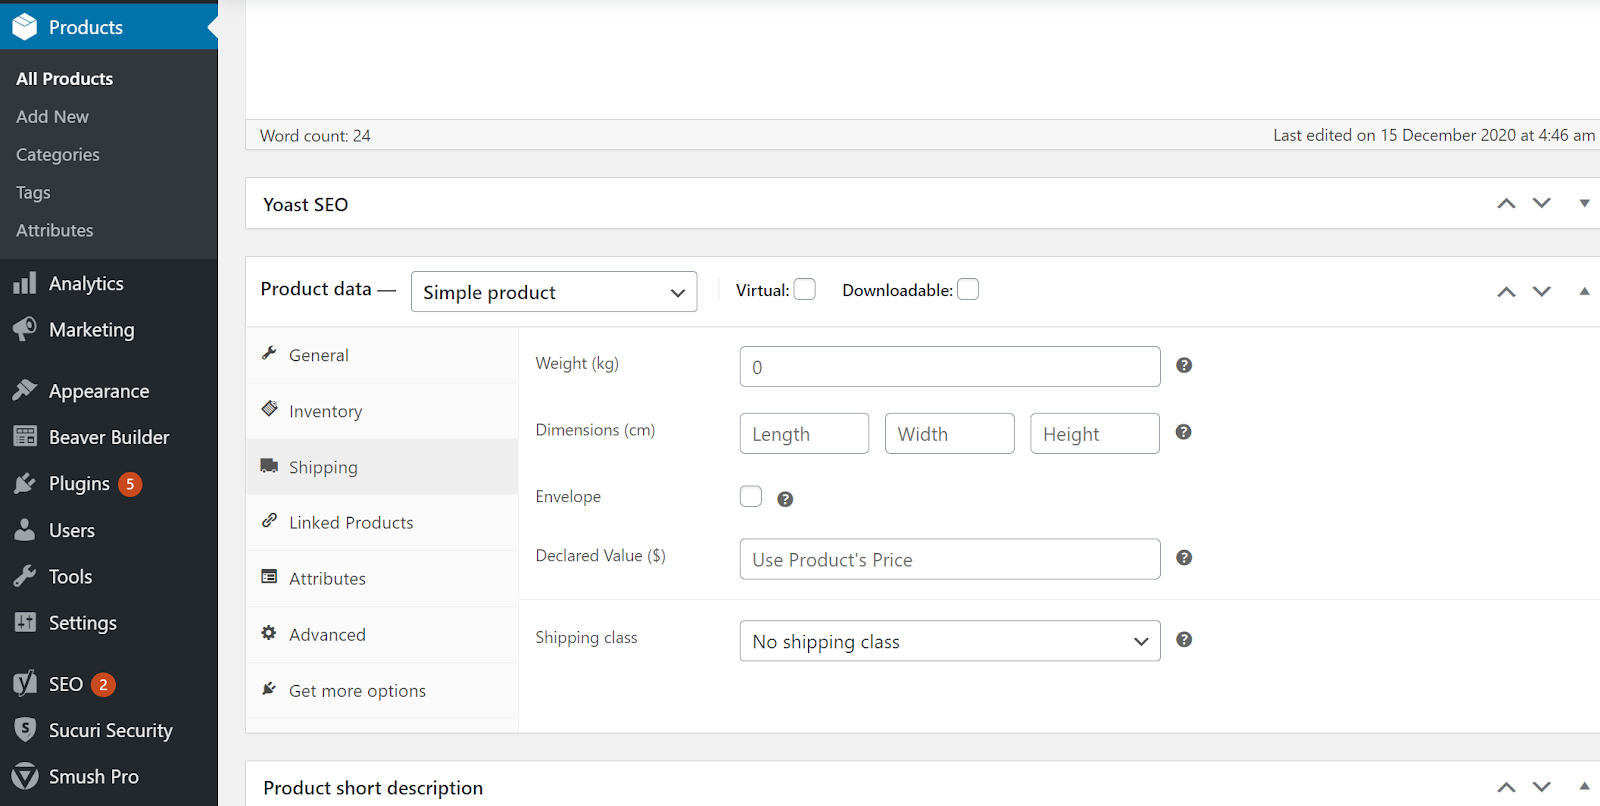Click the Weight (kg) input field
Screen dimensions: 1600x806
[950, 367]
